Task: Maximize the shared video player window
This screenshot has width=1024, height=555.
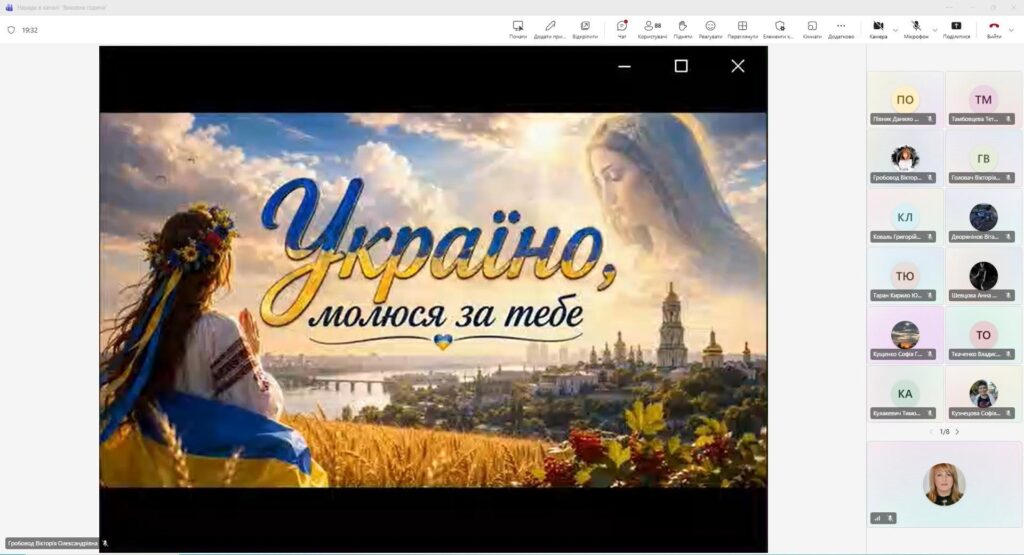Action: pos(681,66)
